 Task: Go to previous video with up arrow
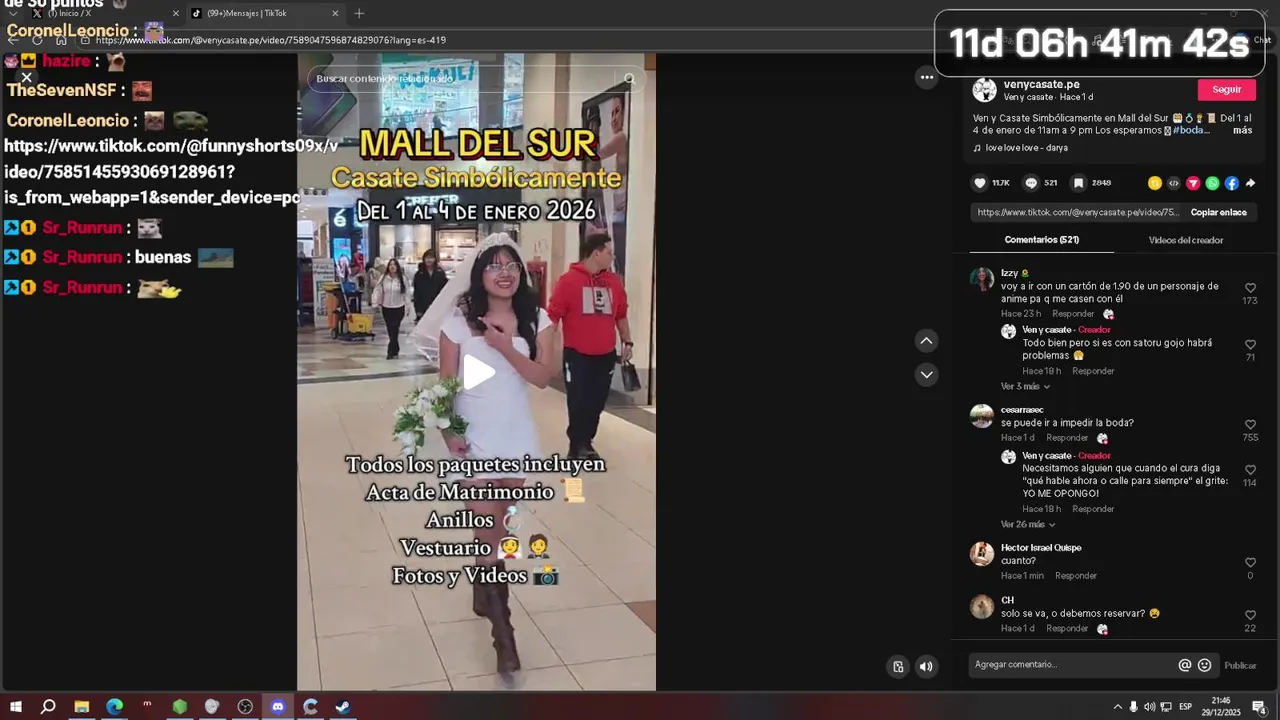(926, 341)
